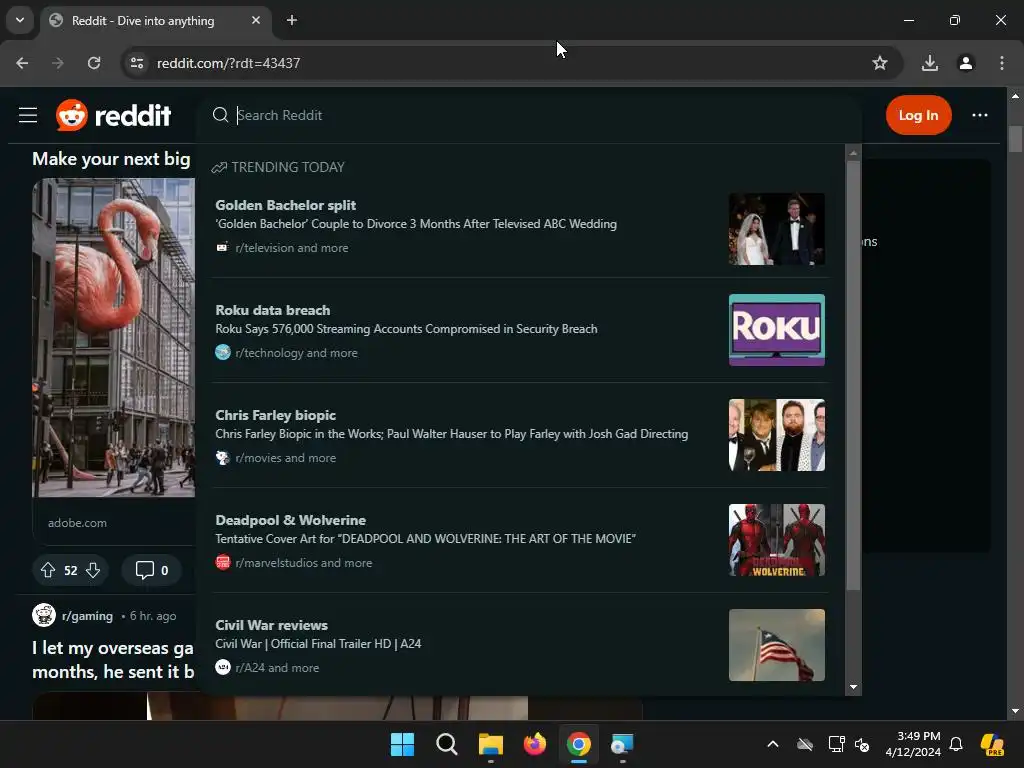The width and height of the screenshot is (1024, 768).
Task: Click the browser forward arrow
Action: [x=58, y=63]
